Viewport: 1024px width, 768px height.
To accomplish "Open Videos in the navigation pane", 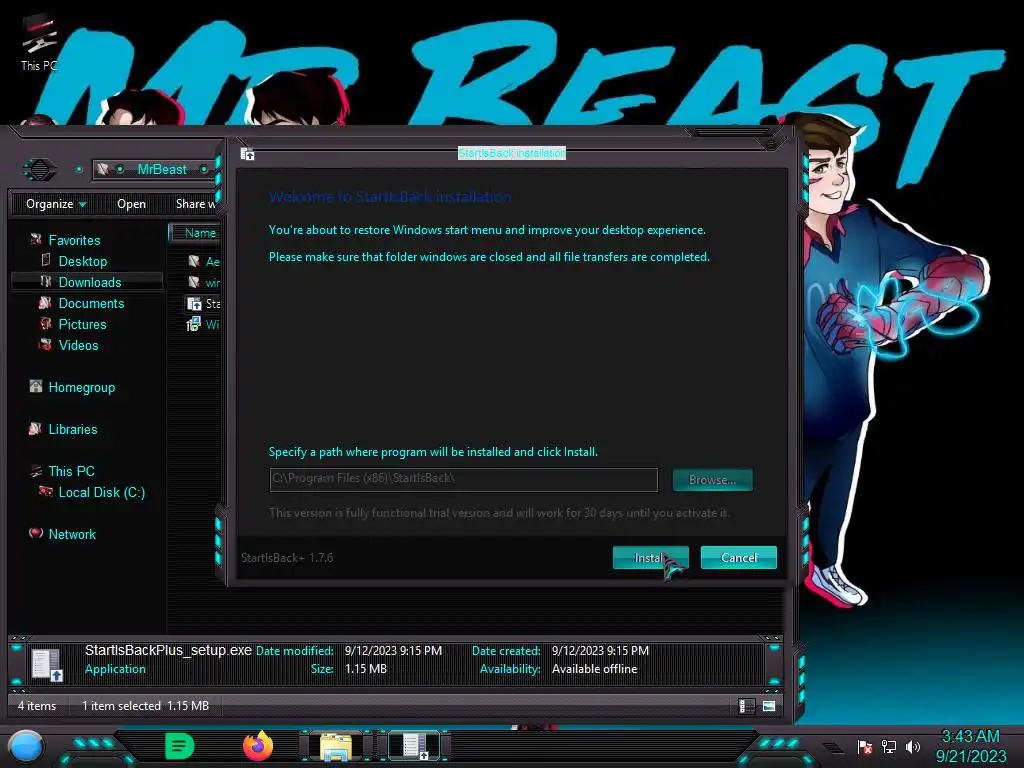I will click(x=78, y=345).
